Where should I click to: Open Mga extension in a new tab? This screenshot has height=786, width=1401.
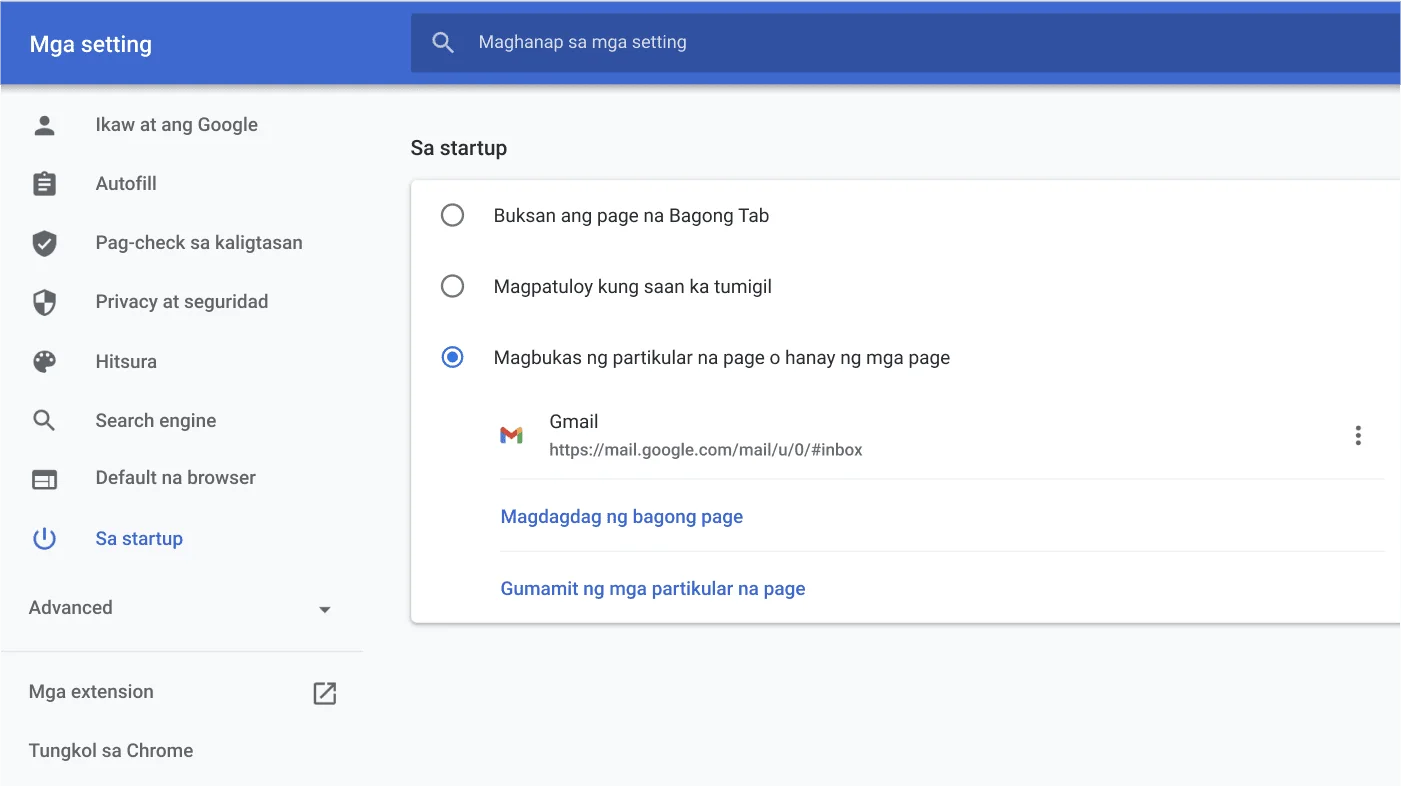coord(324,692)
